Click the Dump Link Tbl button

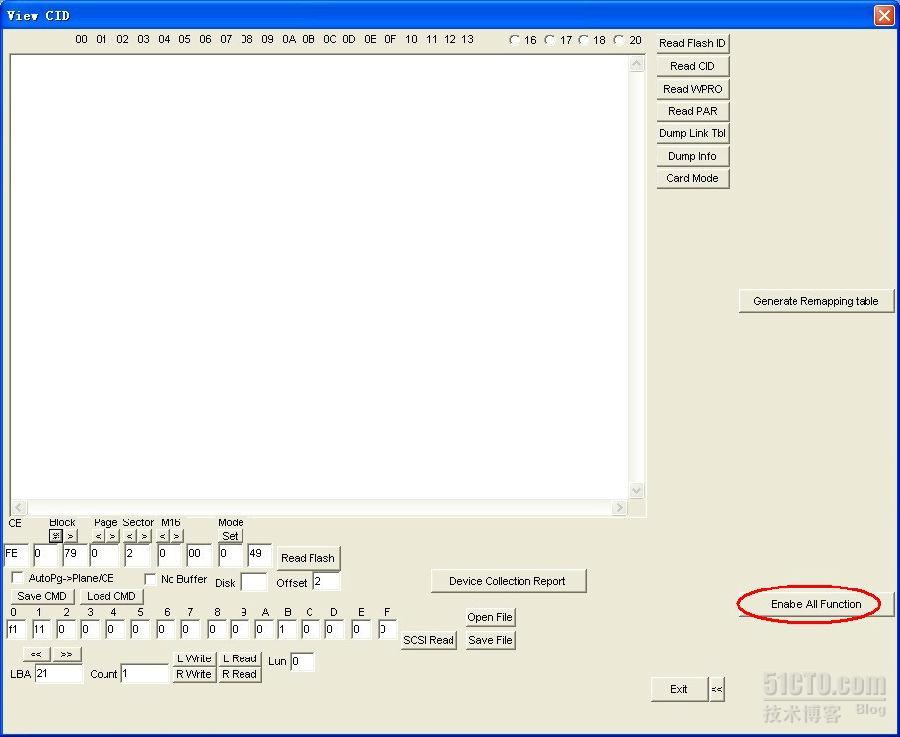tap(692, 133)
